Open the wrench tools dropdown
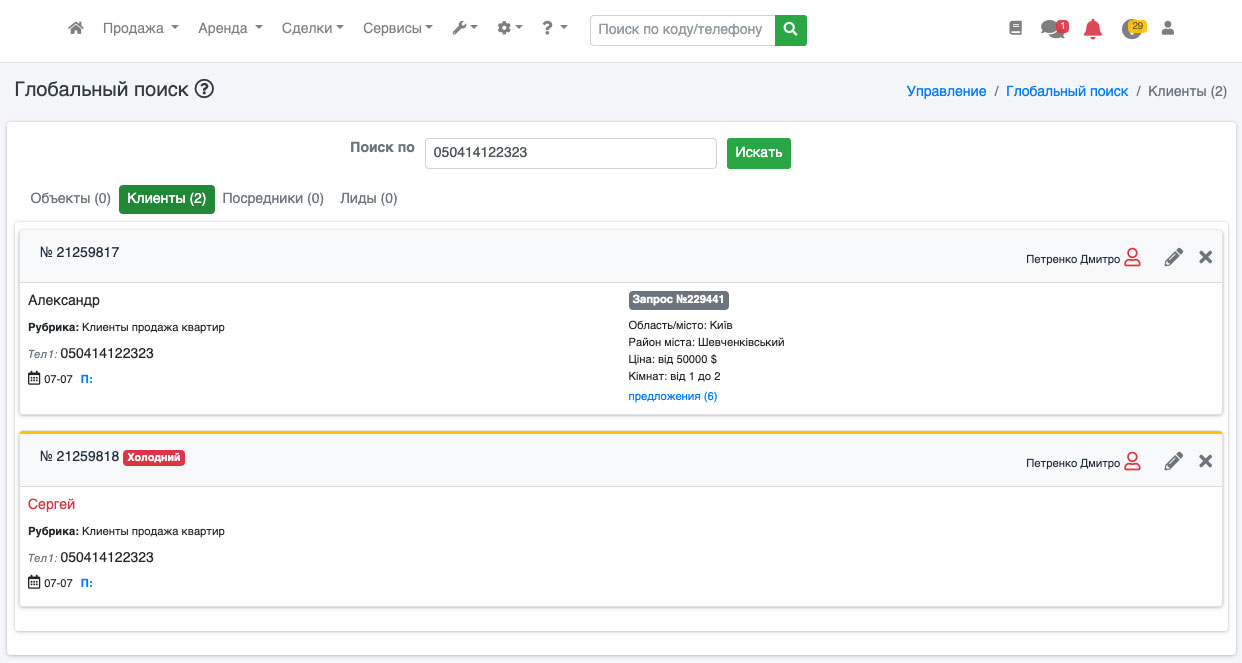This screenshot has width=1242, height=663. [465, 29]
